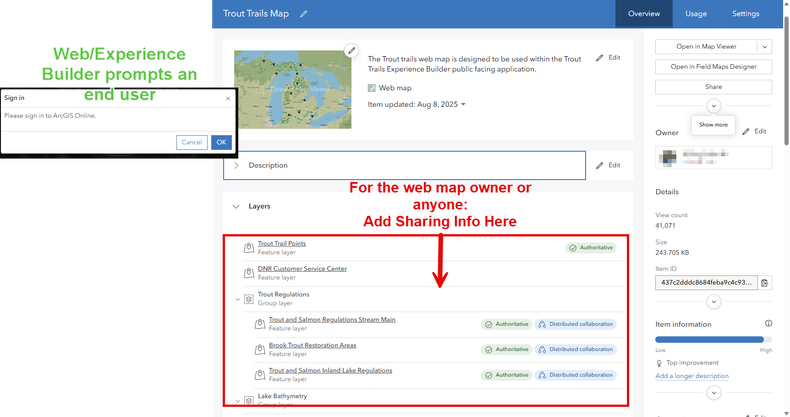Click the DNR Customer Service Center layer icon
Screen dimensions: 790x417
pyautogui.click(x=249, y=273)
